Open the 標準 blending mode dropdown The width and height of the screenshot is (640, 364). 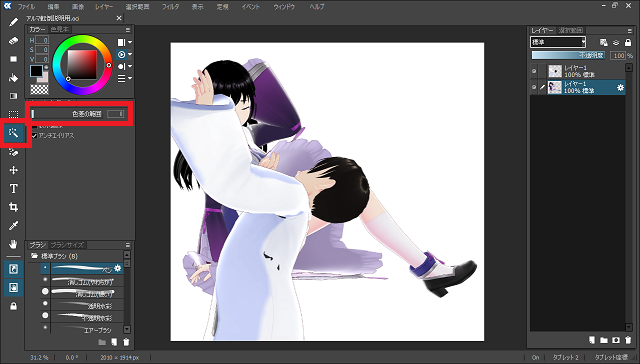pos(558,42)
